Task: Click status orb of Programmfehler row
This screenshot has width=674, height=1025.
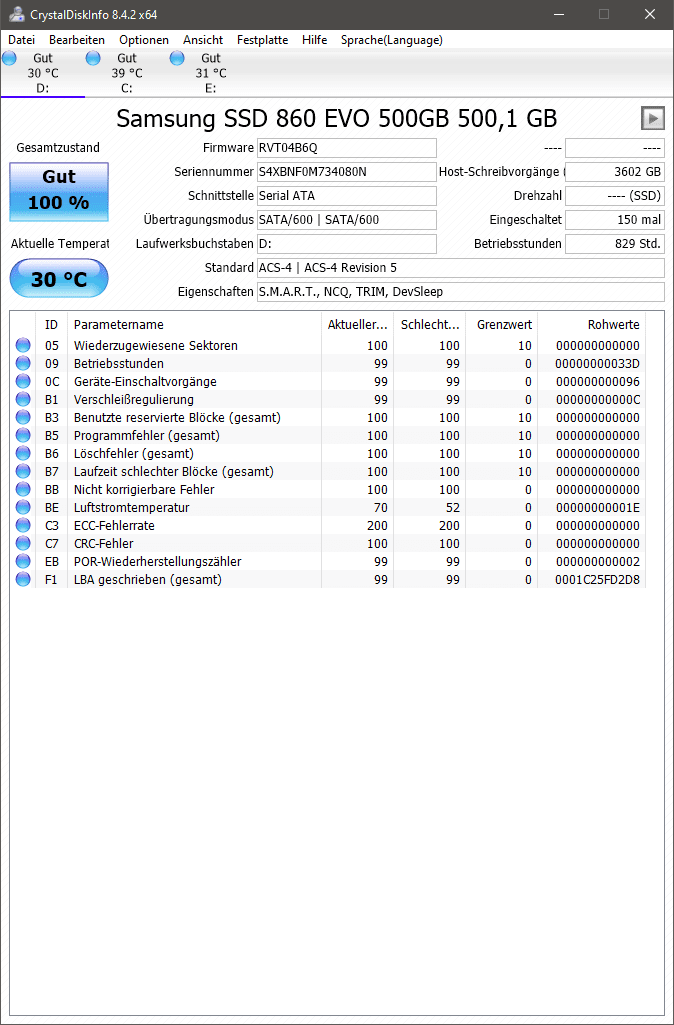Action: pos(23,435)
